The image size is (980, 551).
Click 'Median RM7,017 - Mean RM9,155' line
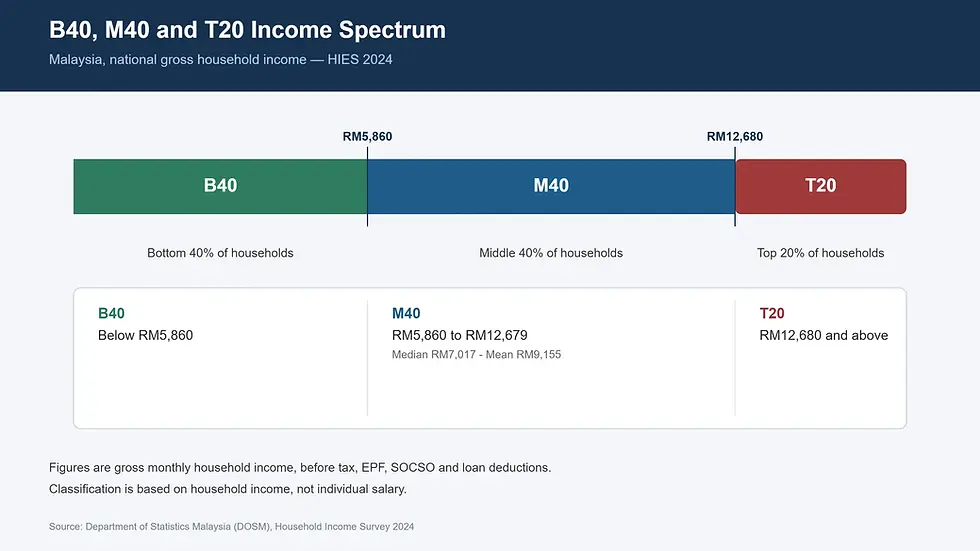click(476, 355)
